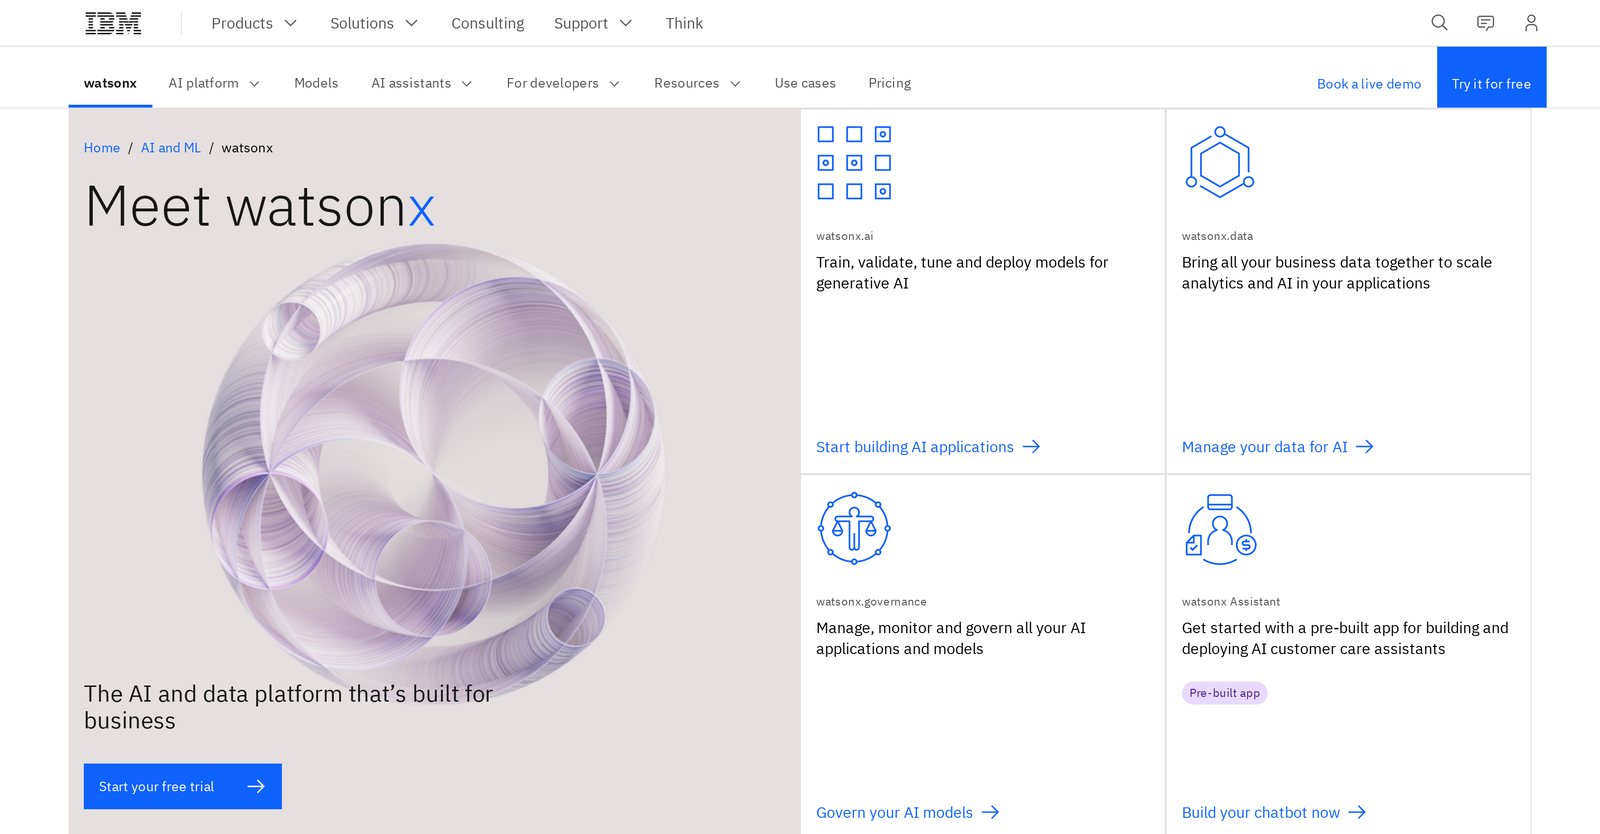Image resolution: width=1600 pixels, height=834 pixels.
Task: Expand the AI platform chevron
Action: (254, 84)
